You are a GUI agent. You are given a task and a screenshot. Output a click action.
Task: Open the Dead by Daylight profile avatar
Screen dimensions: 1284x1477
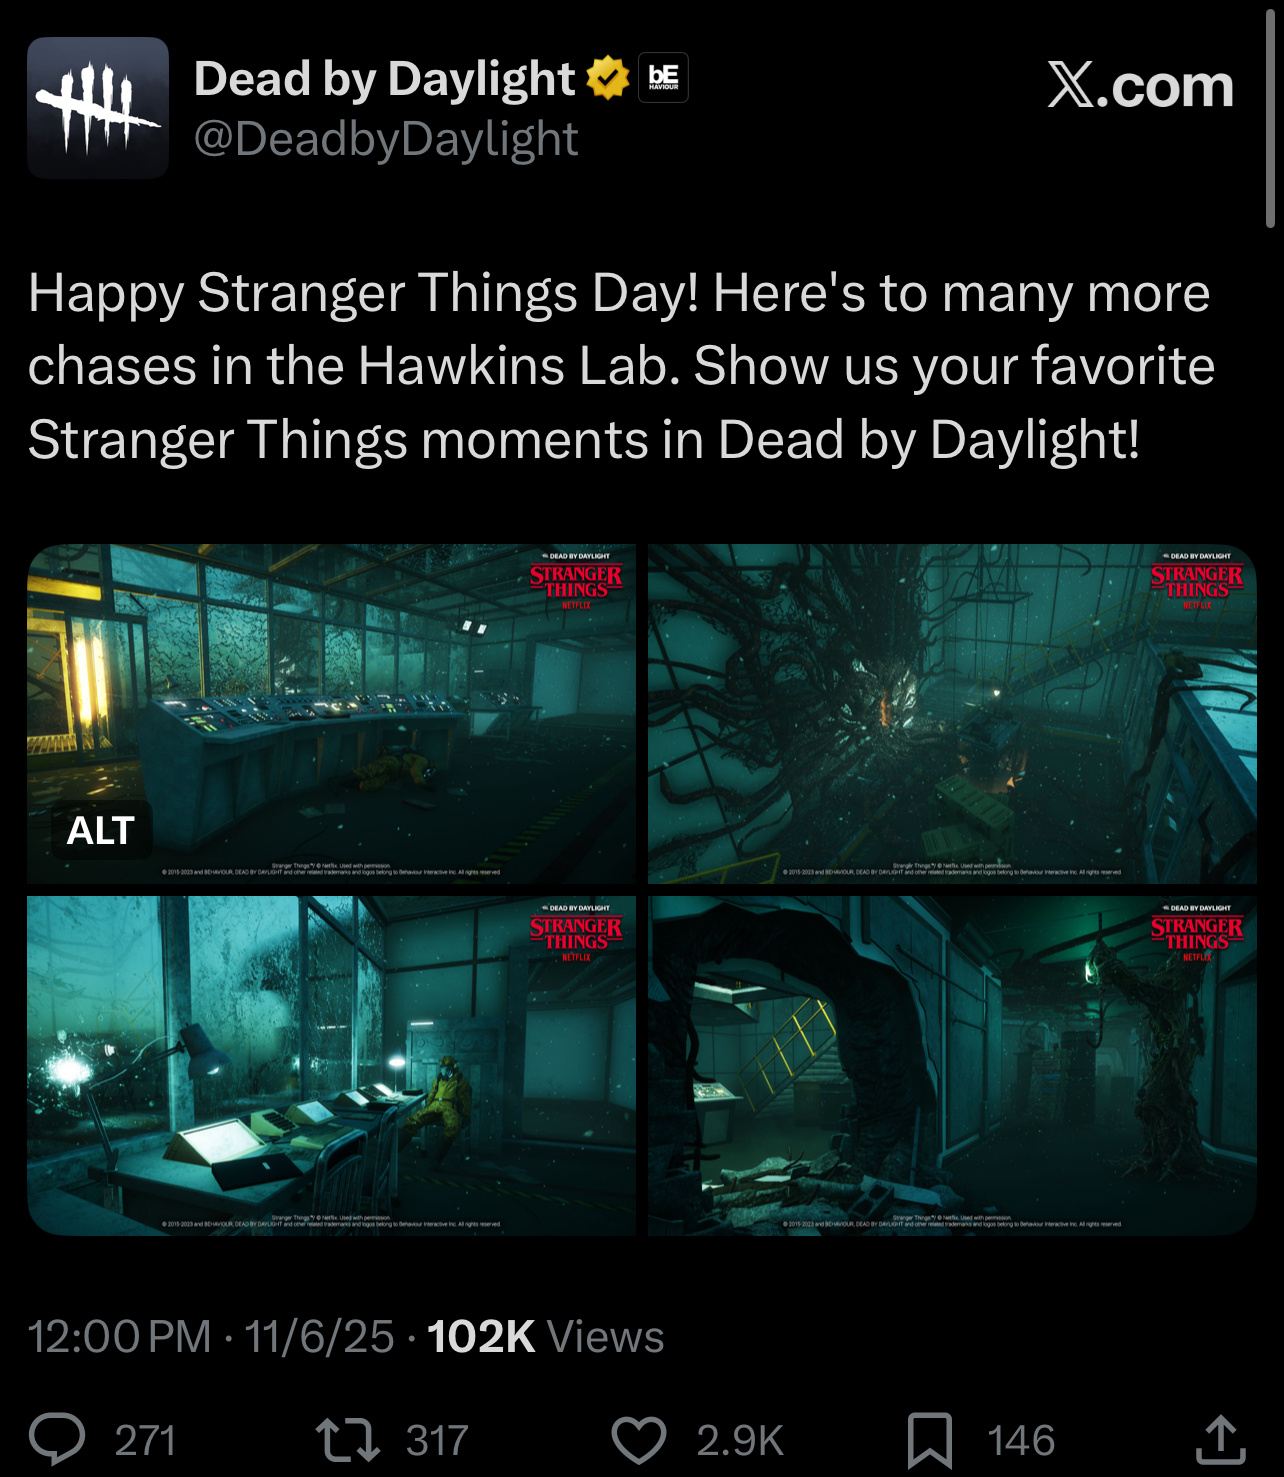pos(98,108)
